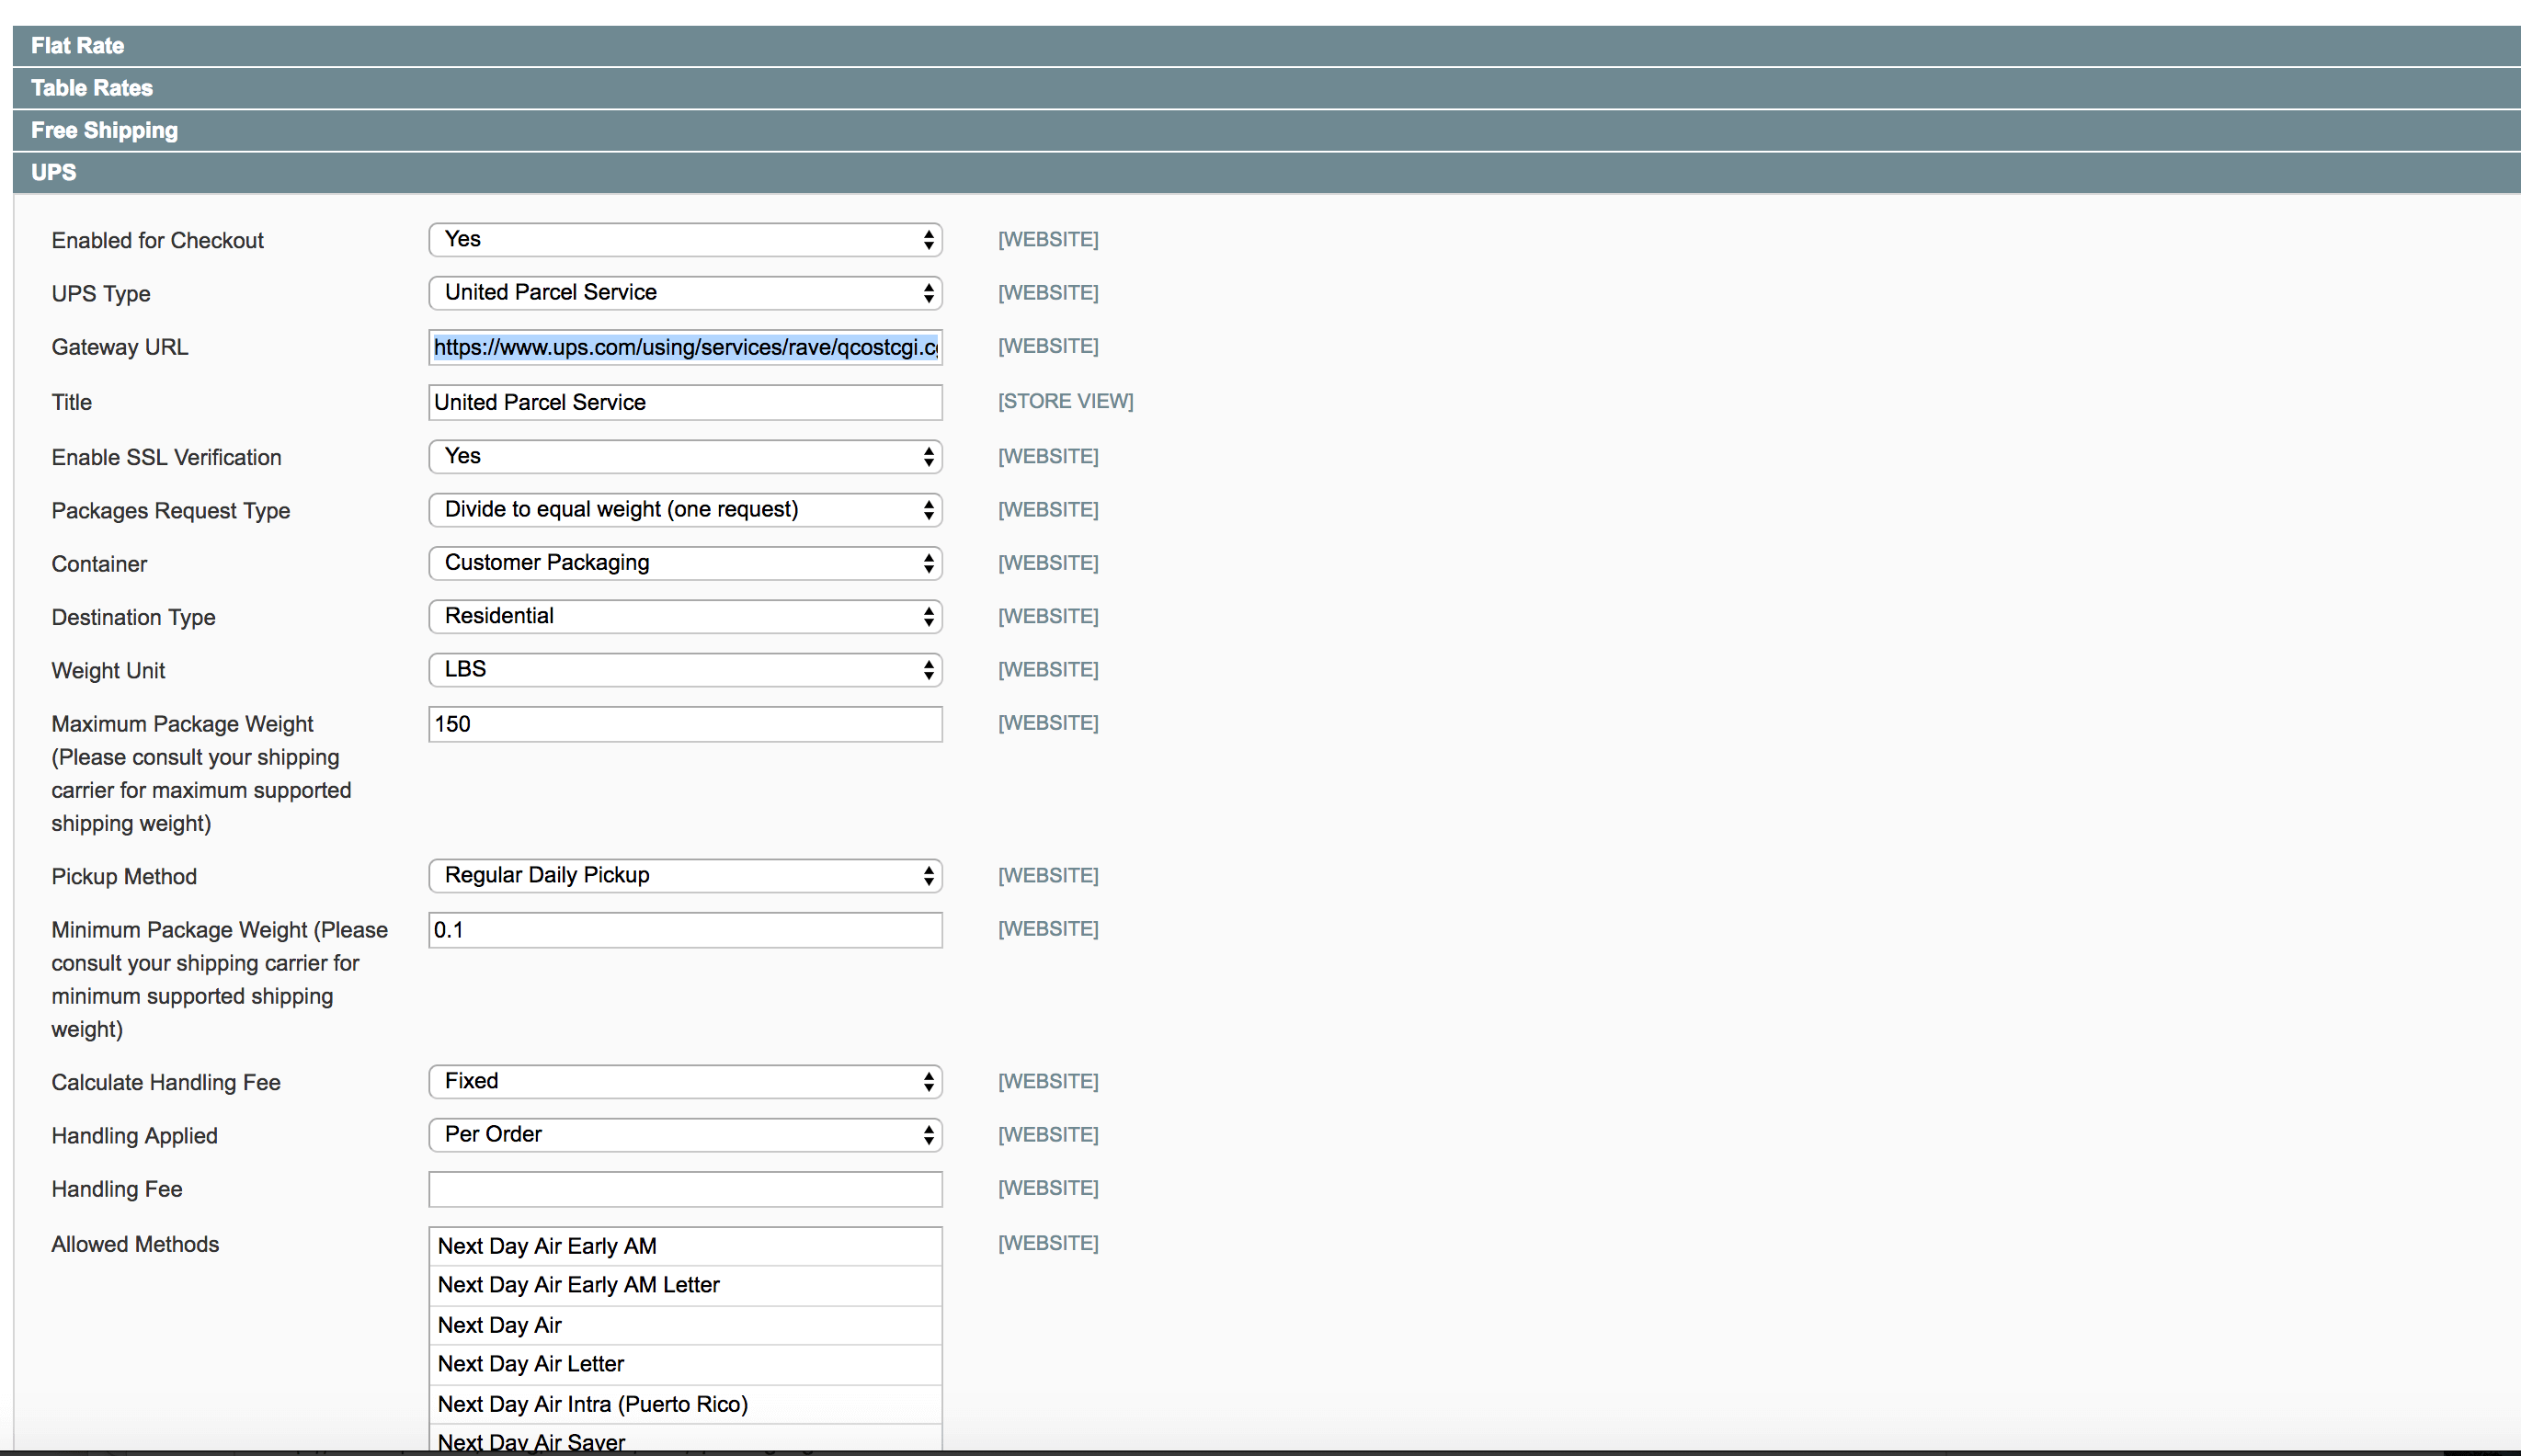2521x1456 pixels.
Task: Expand the Table Rates section header
Action: click(x=1266, y=88)
